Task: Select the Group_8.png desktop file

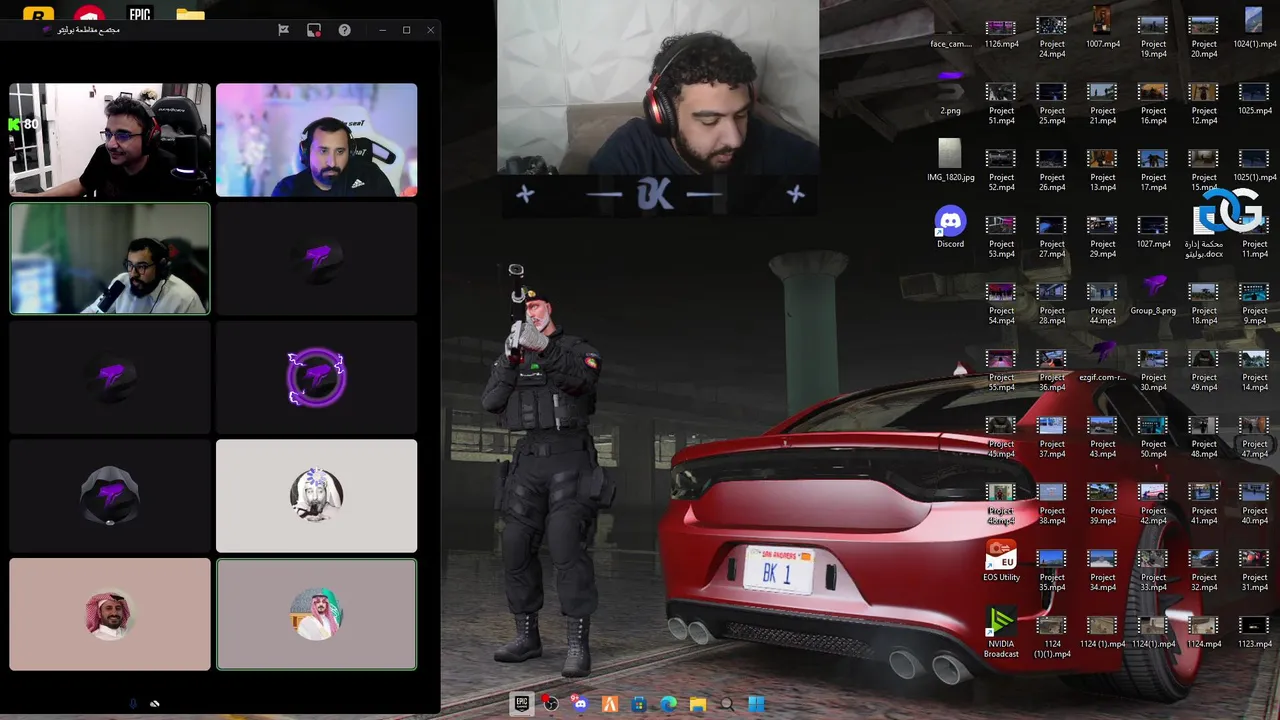Action: click(1153, 294)
